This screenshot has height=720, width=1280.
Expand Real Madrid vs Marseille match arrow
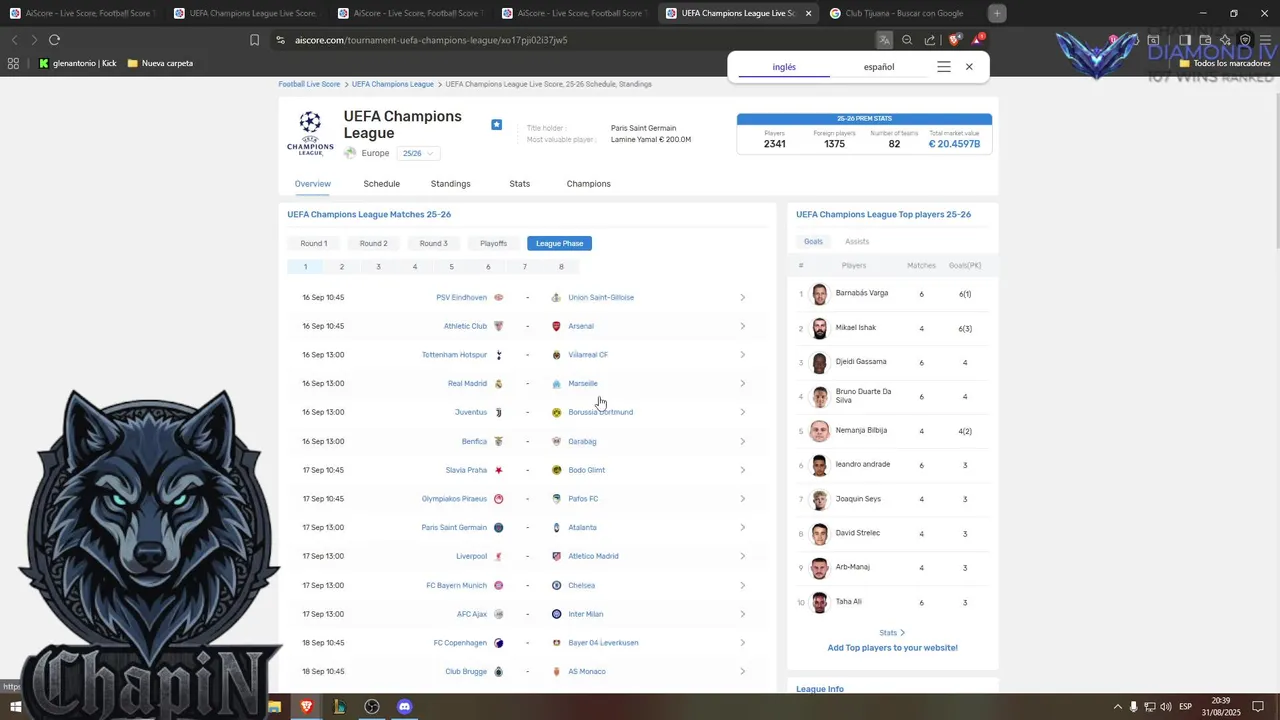tap(742, 384)
